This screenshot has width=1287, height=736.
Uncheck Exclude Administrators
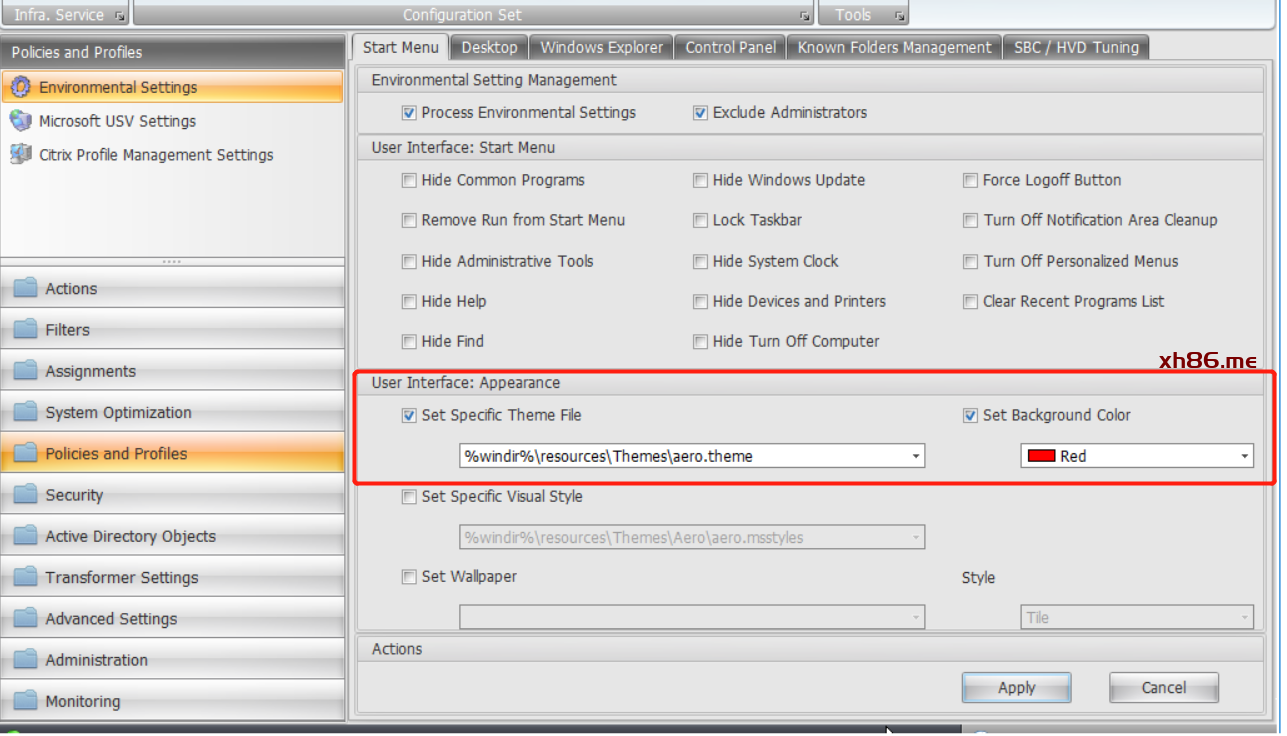[700, 113]
